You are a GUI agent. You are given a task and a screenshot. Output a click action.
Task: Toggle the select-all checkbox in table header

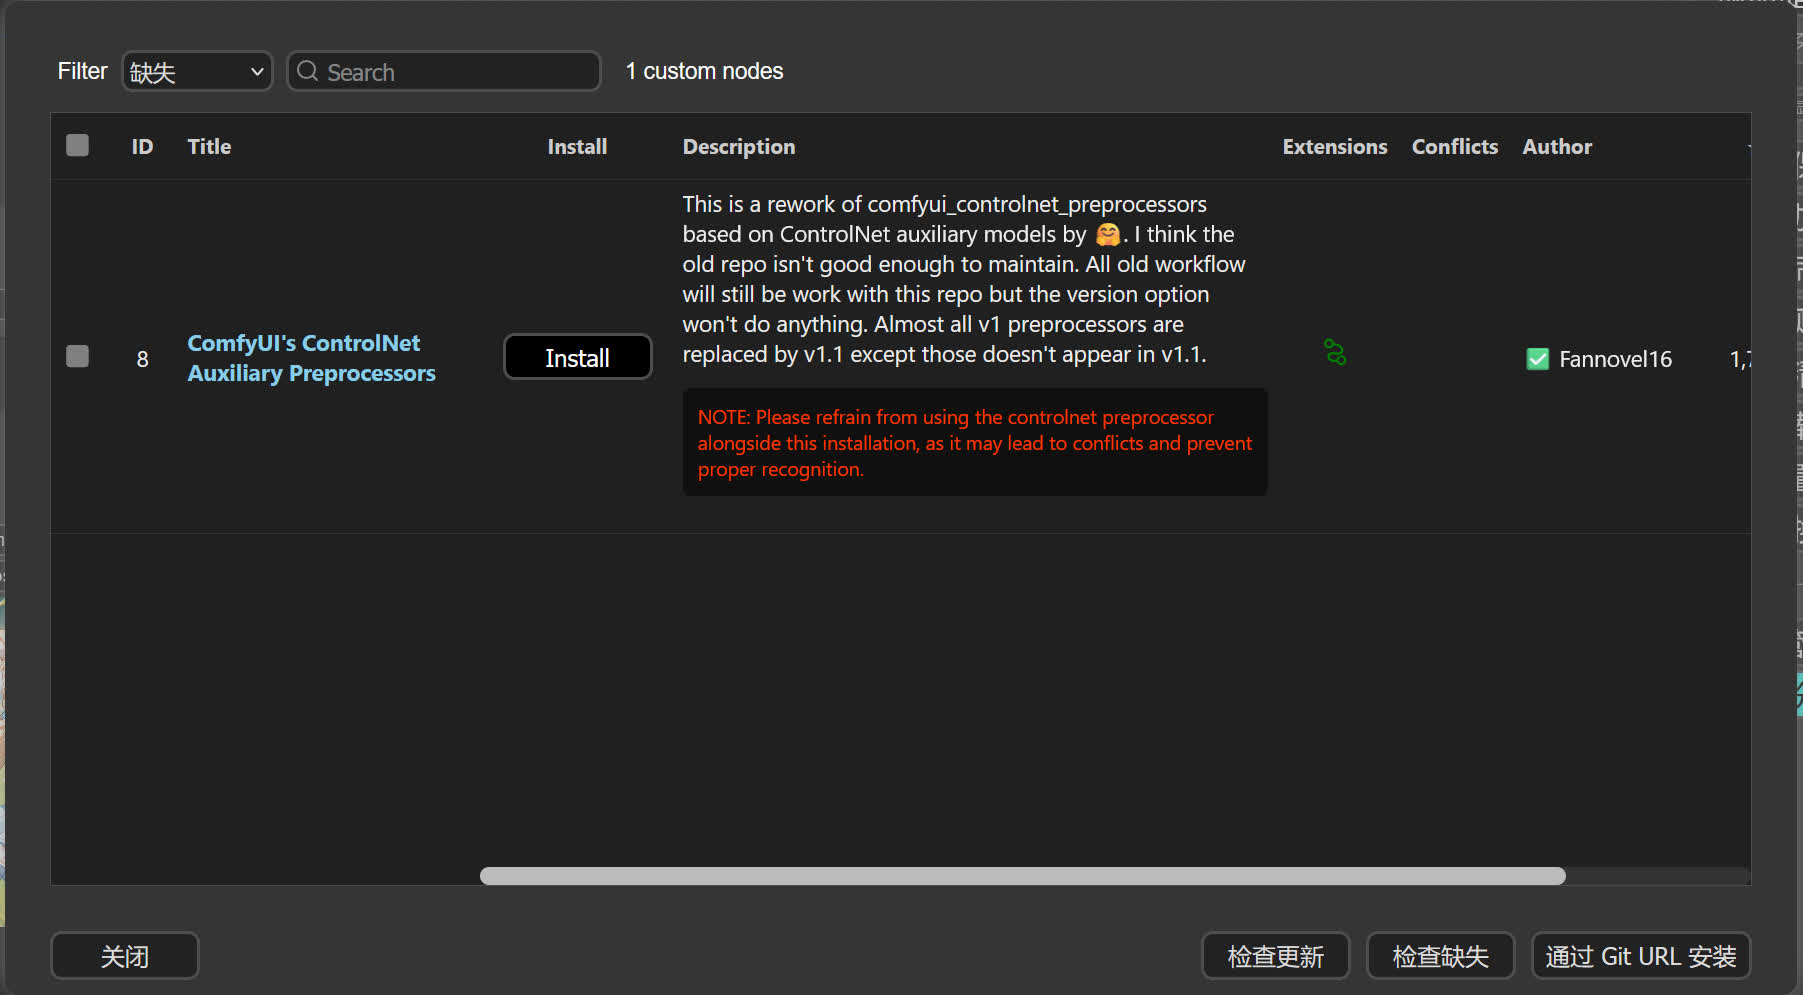77,146
